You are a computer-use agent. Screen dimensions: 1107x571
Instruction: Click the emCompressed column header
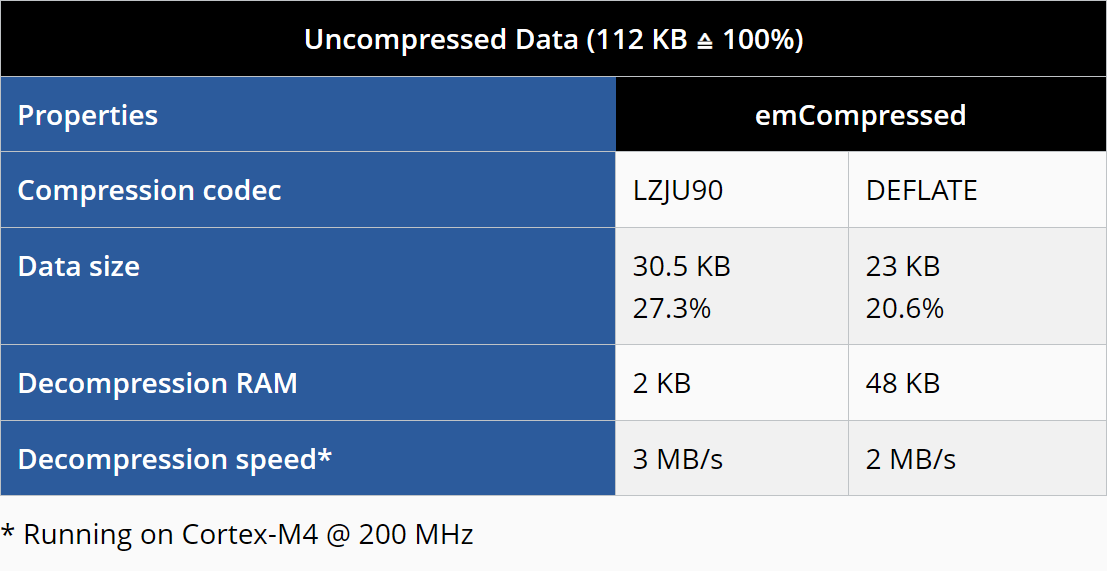pyautogui.click(x=861, y=114)
